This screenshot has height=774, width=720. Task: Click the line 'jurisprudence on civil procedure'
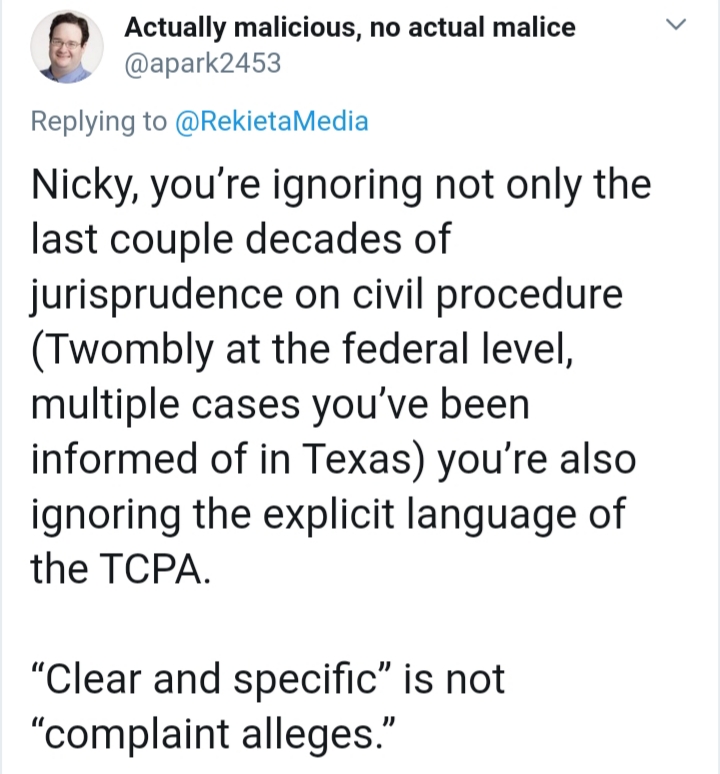point(327,295)
